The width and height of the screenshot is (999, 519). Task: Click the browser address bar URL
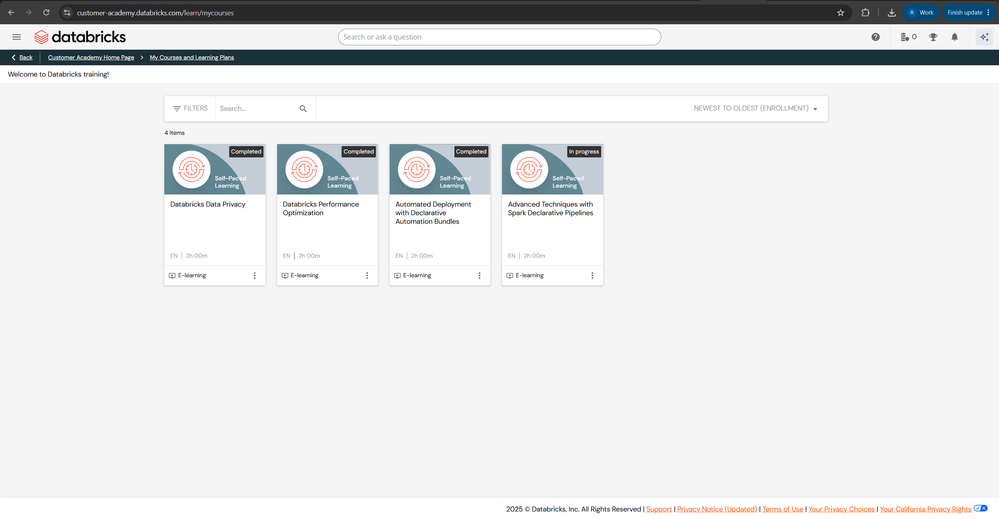pyautogui.click(x=155, y=12)
